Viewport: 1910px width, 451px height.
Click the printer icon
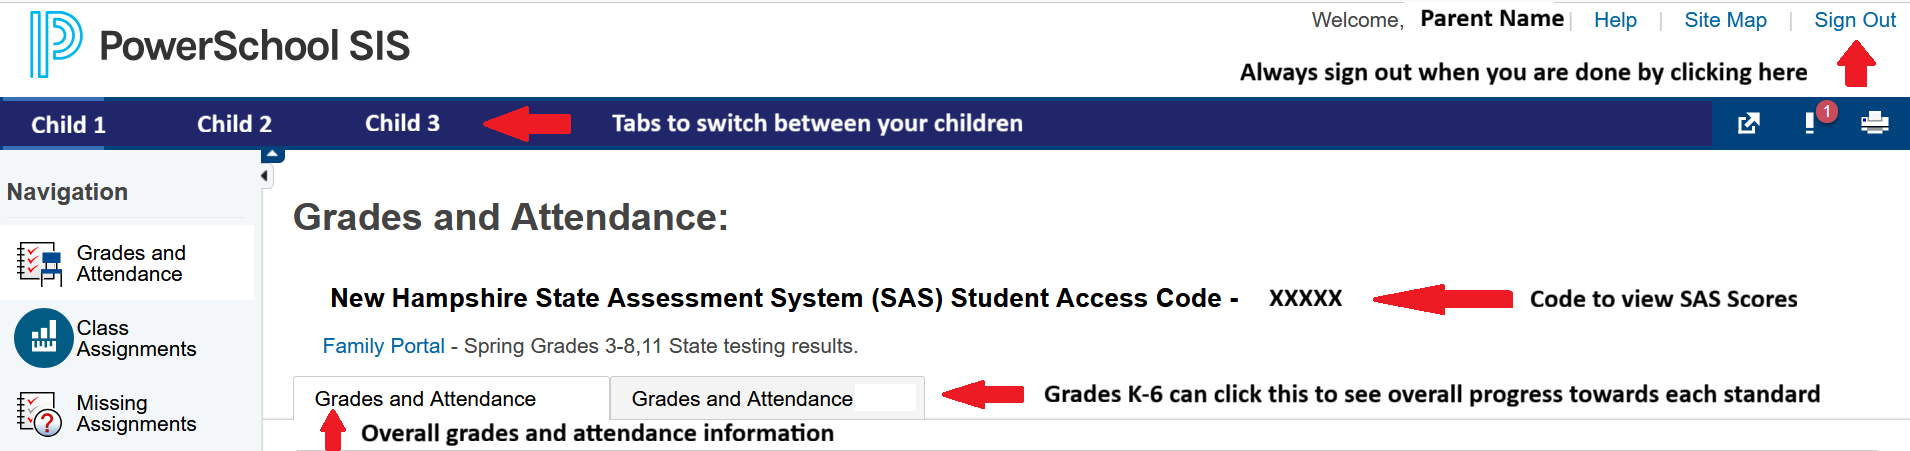[x=1874, y=123]
